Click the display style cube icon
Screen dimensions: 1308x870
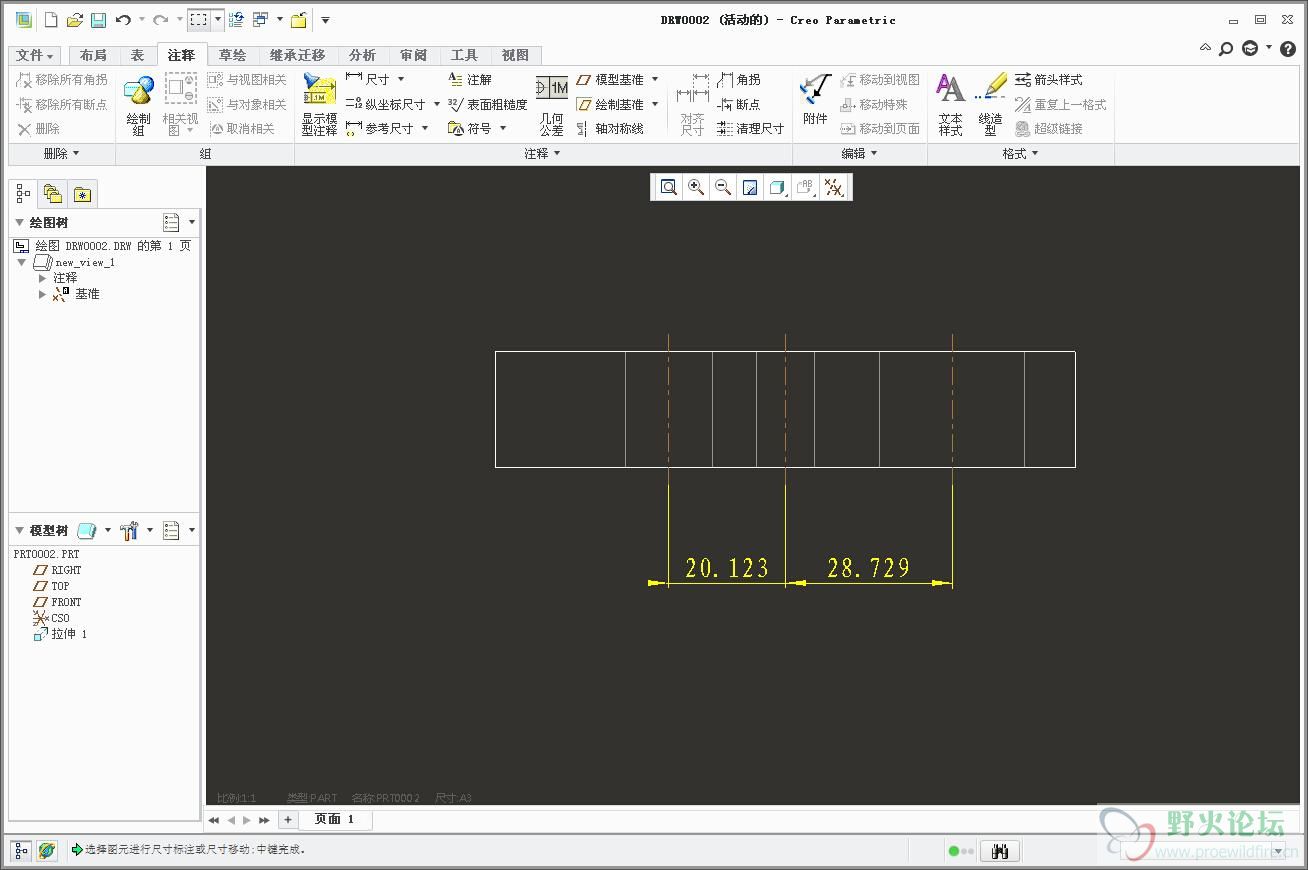click(x=777, y=187)
